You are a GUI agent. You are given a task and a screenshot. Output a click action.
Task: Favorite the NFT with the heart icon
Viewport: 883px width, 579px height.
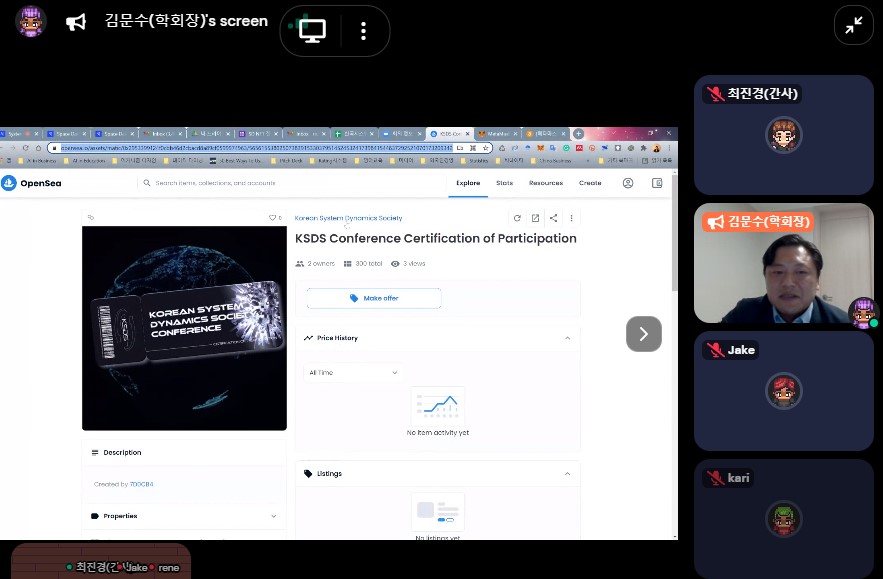272,217
